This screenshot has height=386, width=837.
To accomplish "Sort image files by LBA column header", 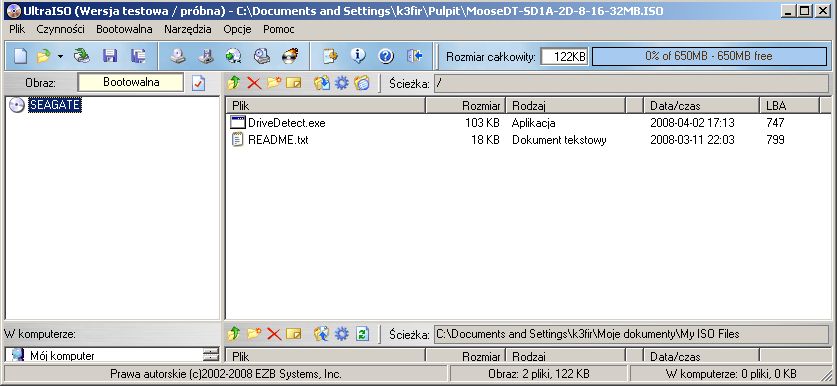I will point(789,106).
